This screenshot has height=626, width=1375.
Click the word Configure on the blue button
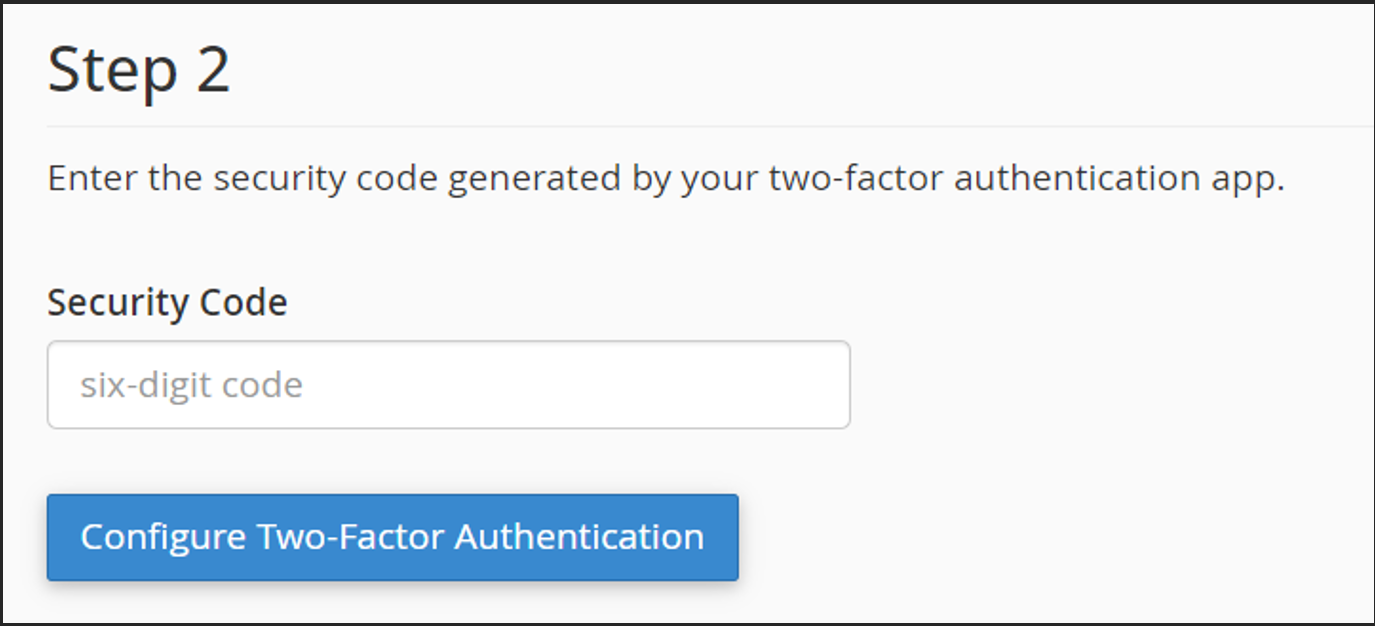point(163,537)
